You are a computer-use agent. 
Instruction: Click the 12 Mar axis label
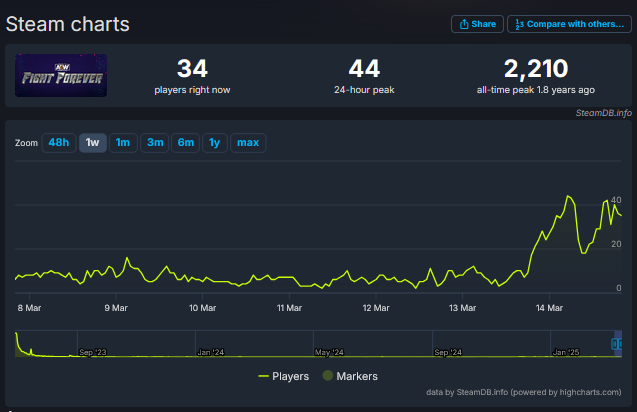(x=376, y=308)
